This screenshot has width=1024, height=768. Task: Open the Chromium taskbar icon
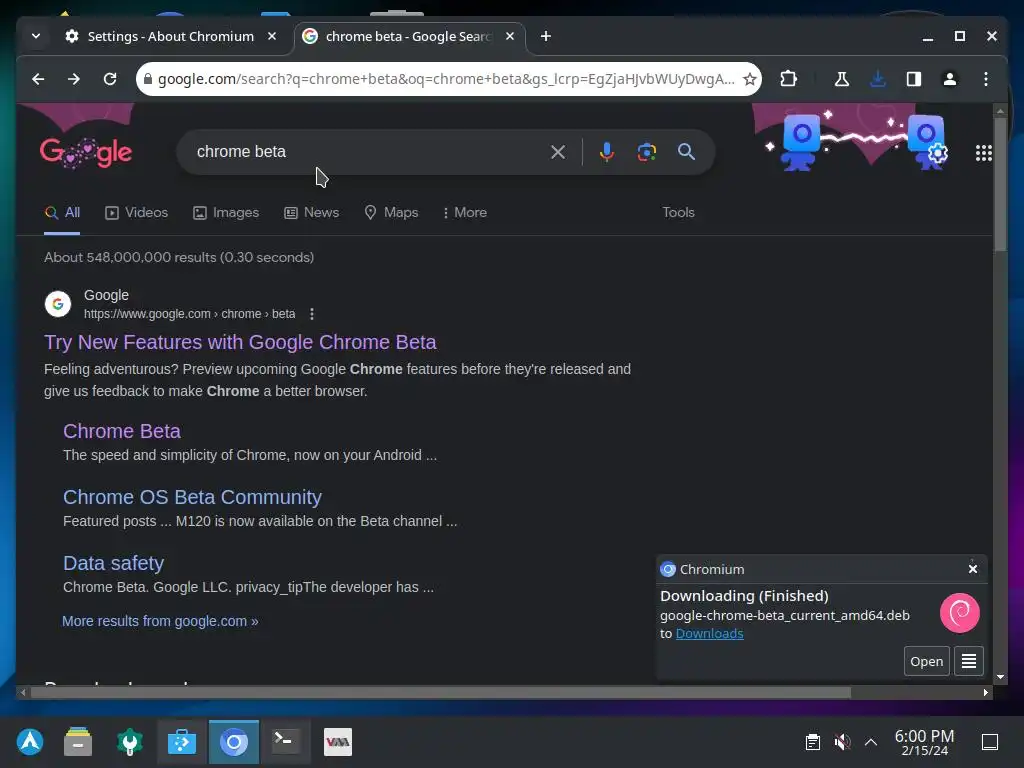pyautogui.click(x=234, y=742)
